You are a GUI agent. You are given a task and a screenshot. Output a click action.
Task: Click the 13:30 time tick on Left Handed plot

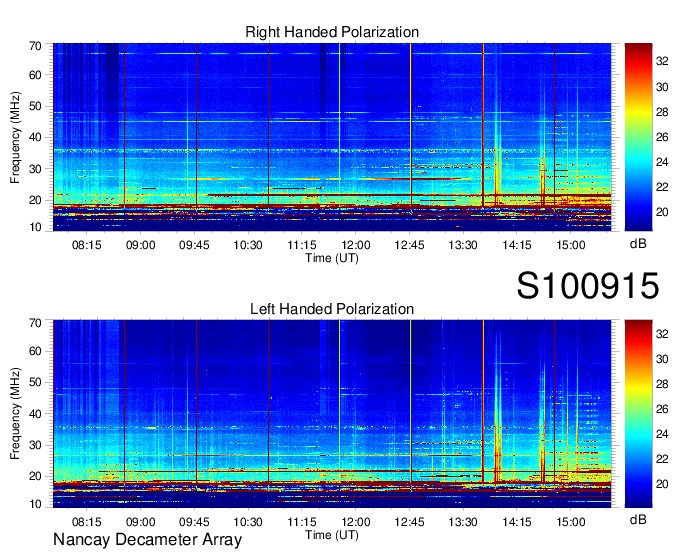[x=463, y=522]
